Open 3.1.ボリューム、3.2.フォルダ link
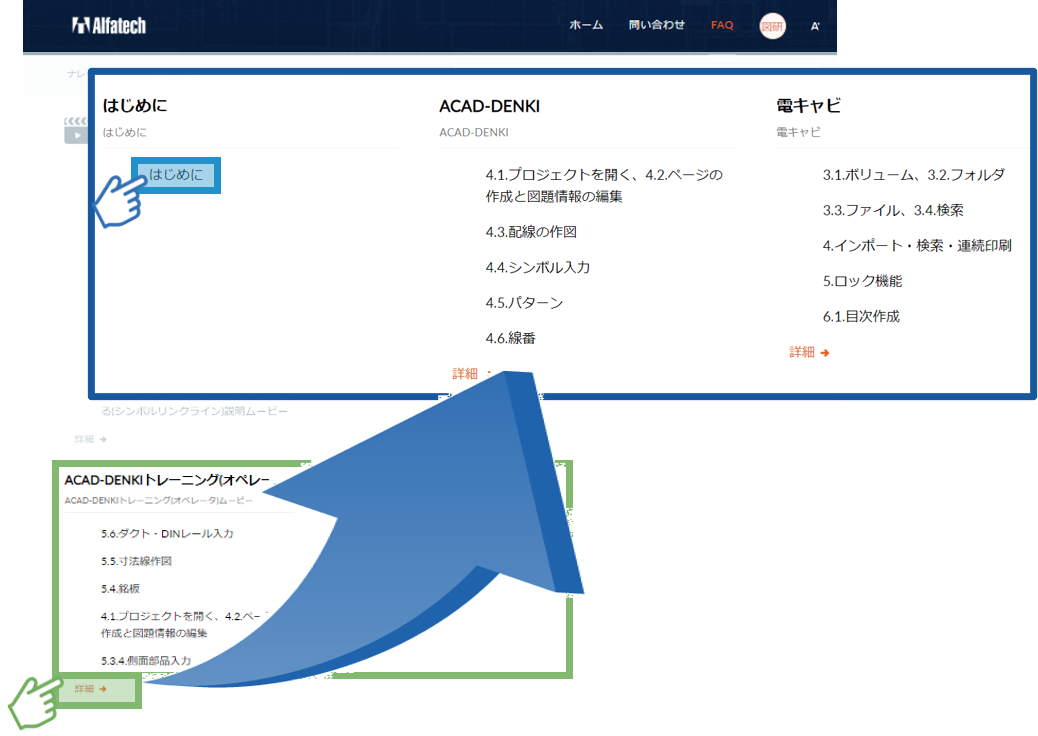Viewport: 1038px width, 736px height. click(913, 175)
